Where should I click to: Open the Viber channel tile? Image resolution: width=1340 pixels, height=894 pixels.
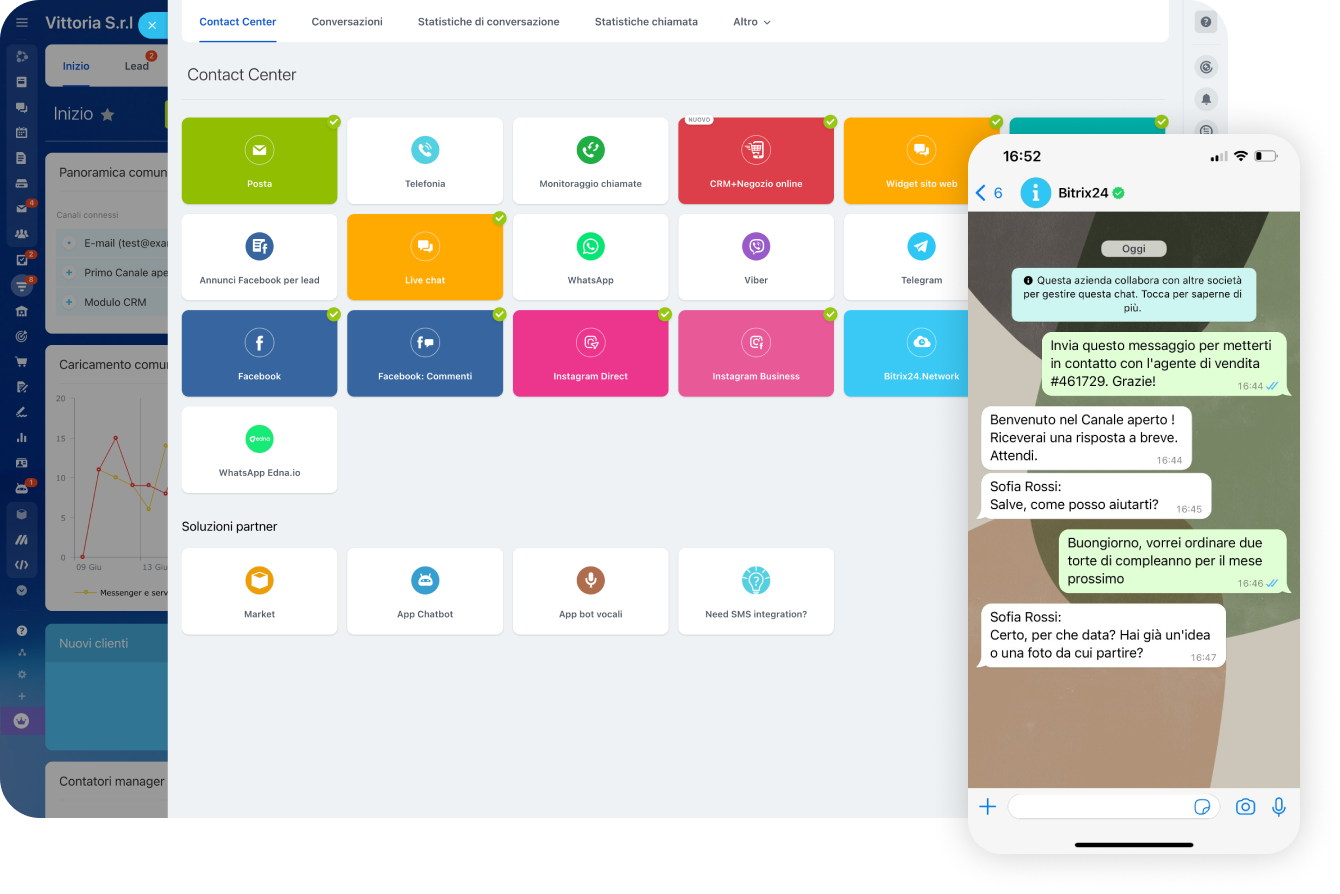pos(756,256)
